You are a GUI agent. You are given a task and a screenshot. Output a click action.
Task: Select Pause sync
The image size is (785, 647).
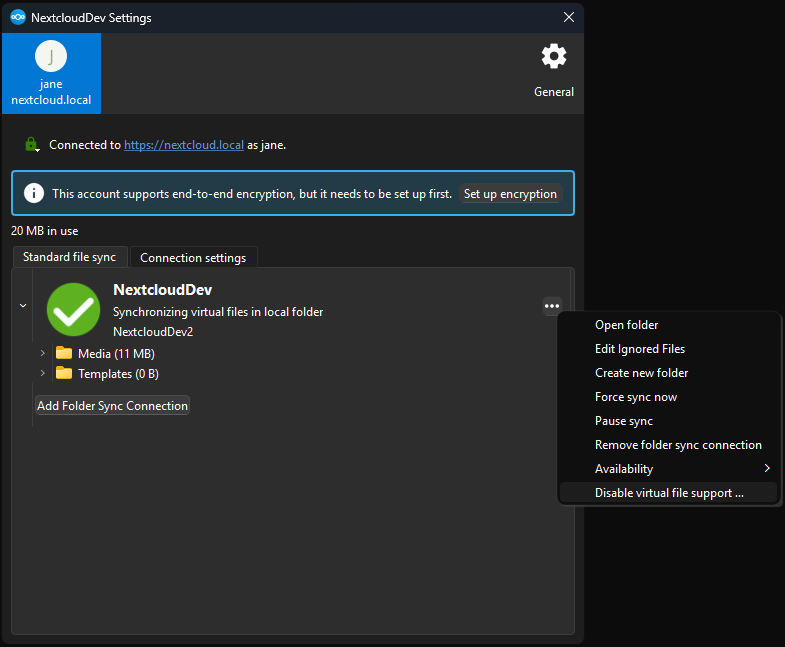click(668, 421)
